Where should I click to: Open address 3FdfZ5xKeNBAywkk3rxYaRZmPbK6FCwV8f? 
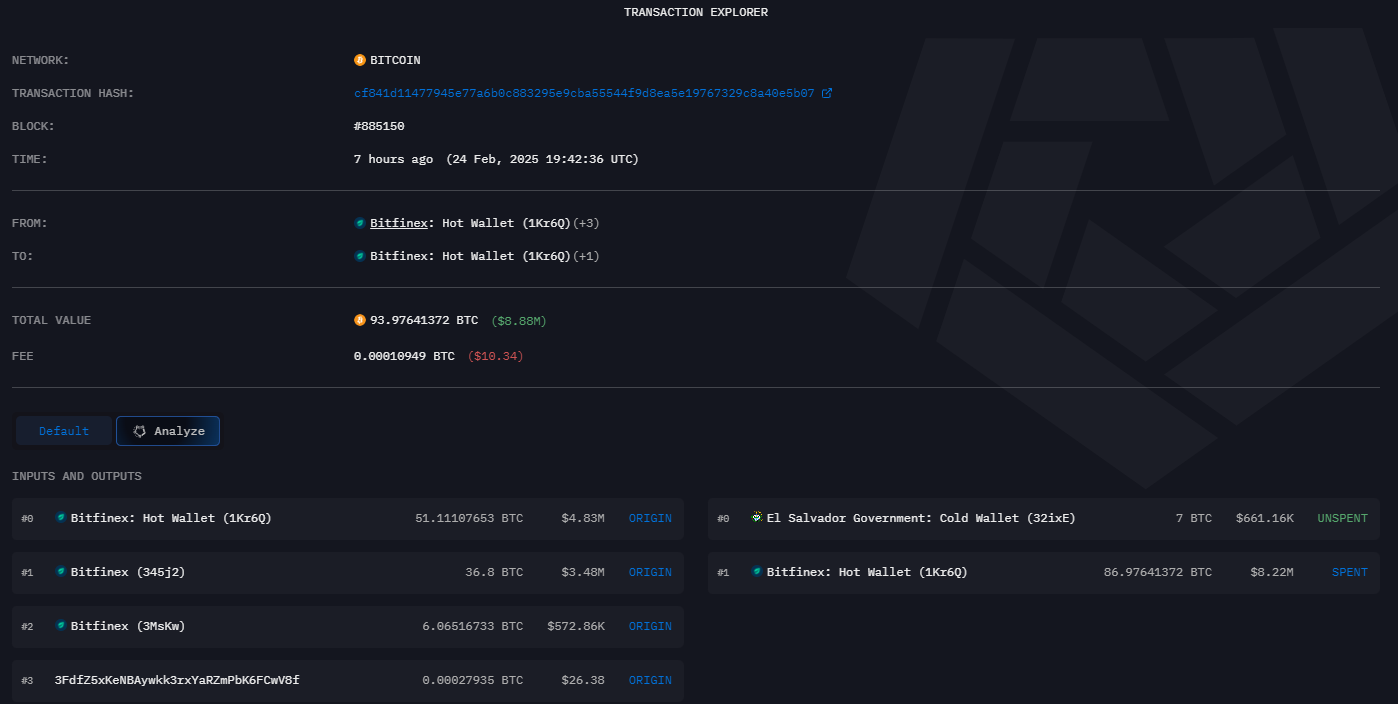[x=177, y=680]
